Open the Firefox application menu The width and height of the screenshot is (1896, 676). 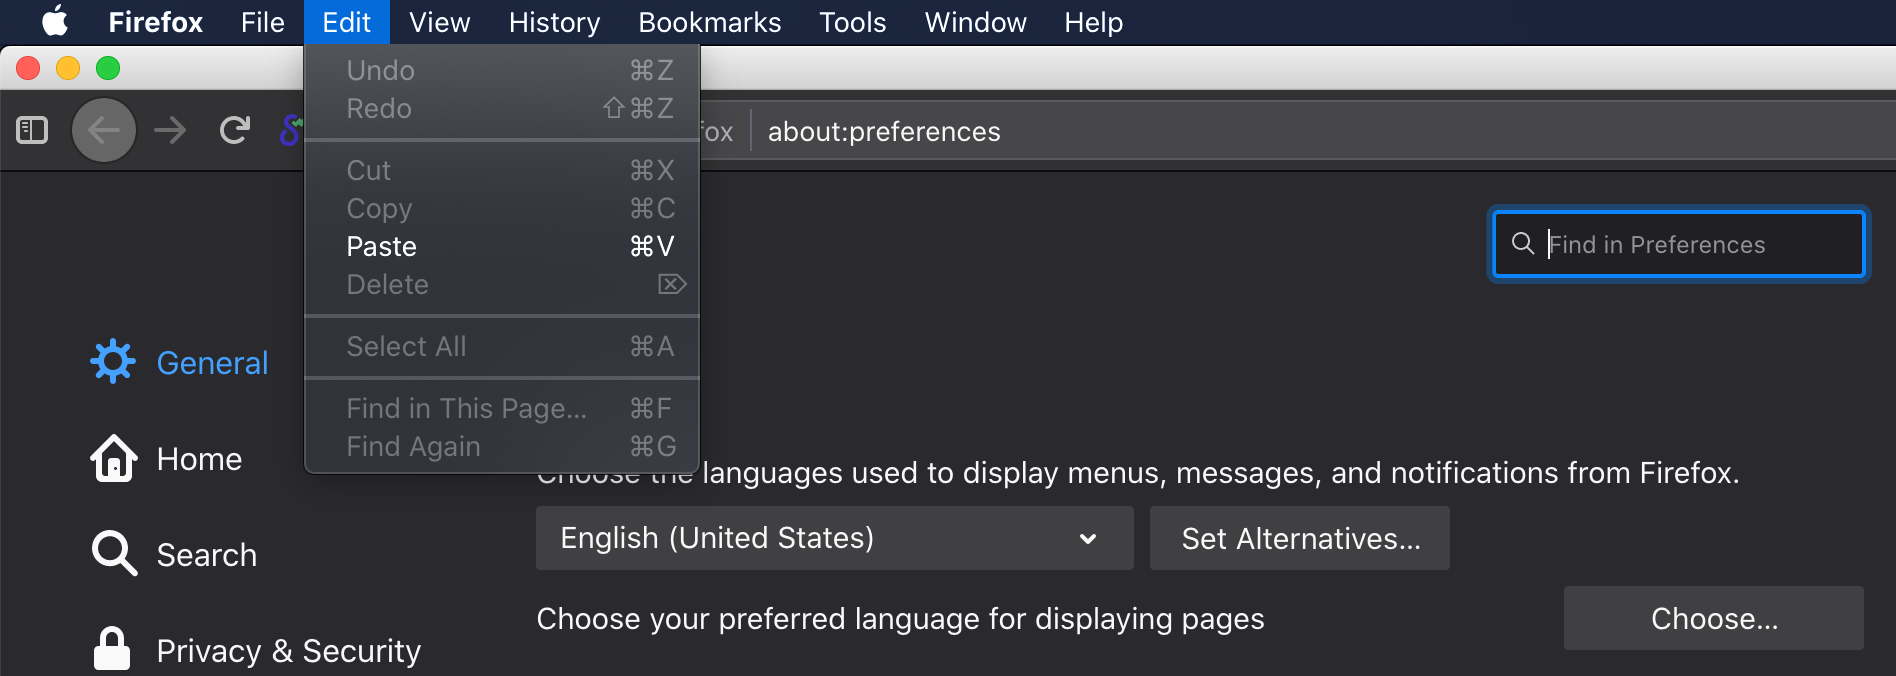click(x=155, y=22)
